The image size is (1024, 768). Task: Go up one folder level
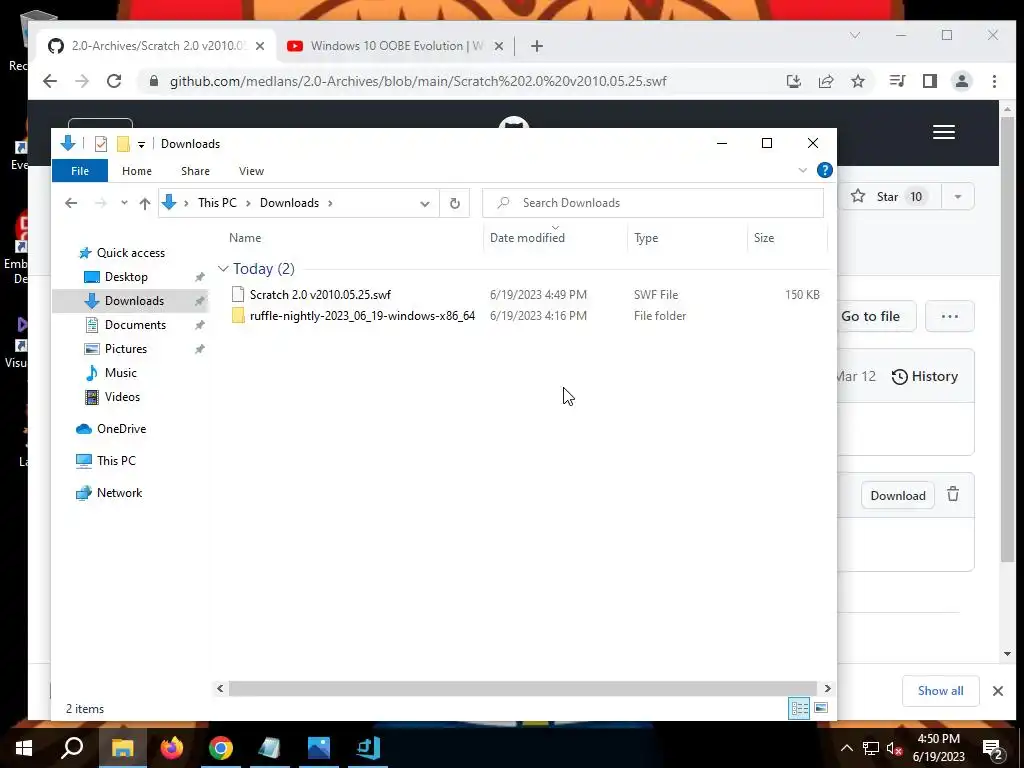(x=145, y=203)
